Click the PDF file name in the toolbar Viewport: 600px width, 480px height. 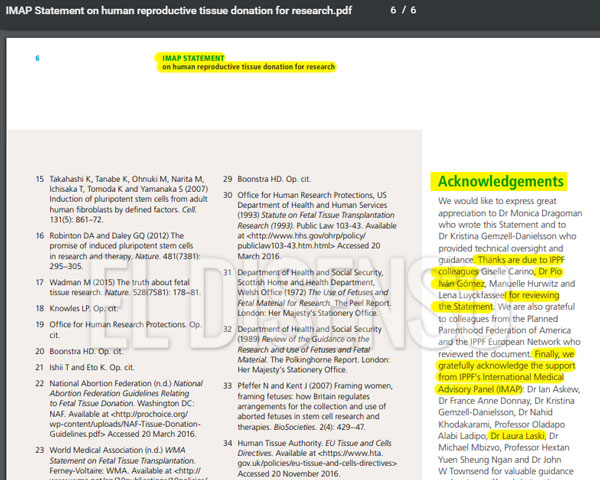pos(179,10)
